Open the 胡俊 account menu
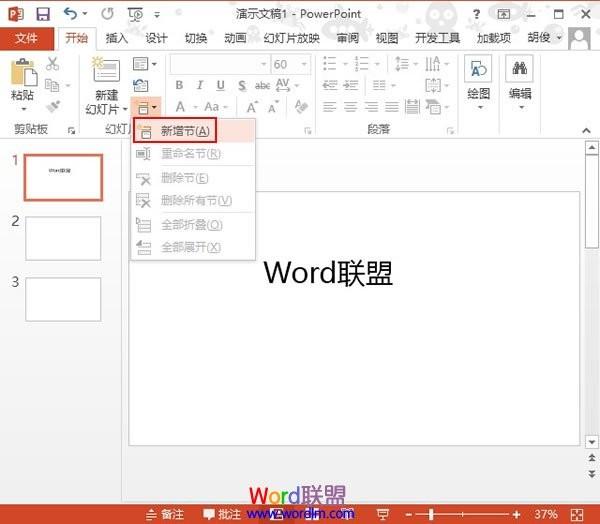The image size is (600, 524). coord(544,38)
